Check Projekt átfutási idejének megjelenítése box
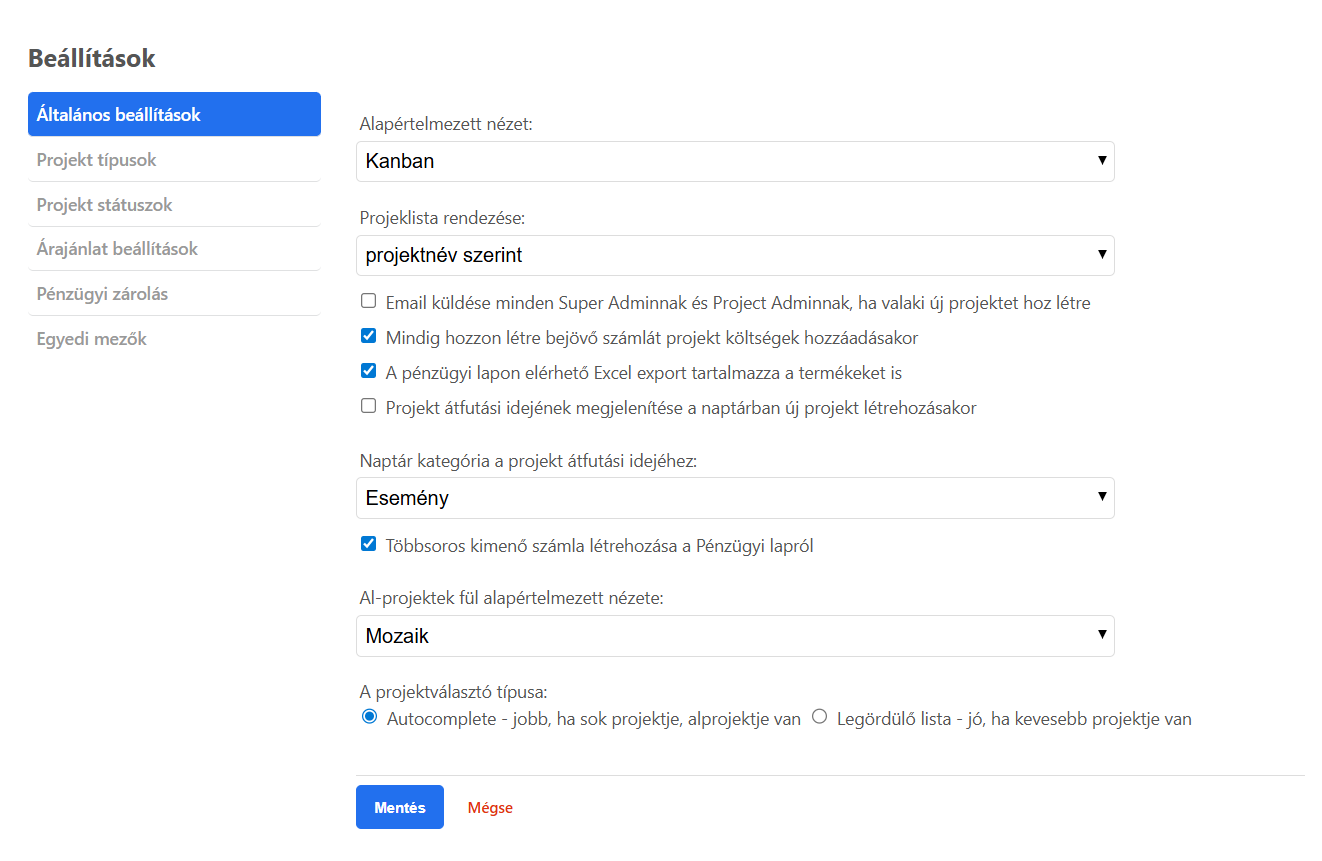This screenshot has width=1322, height=861. pyautogui.click(x=369, y=406)
